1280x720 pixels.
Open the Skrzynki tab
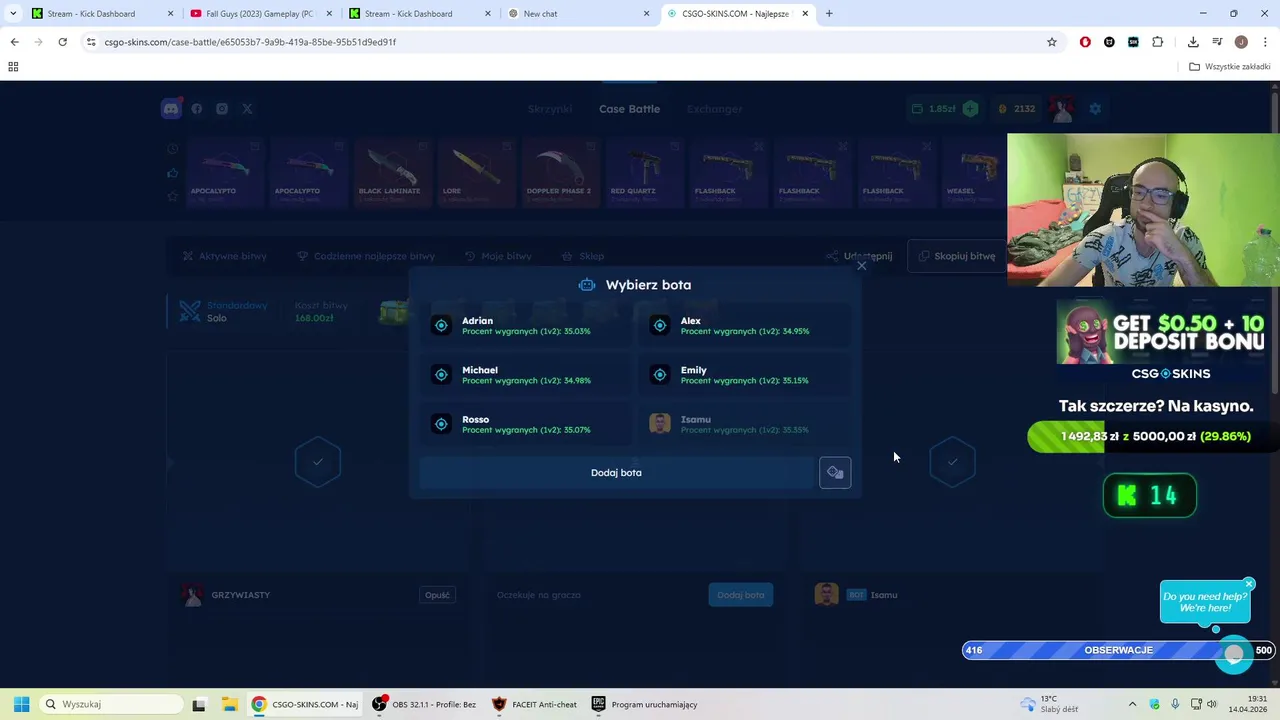pyautogui.click(x=550, y=109)
